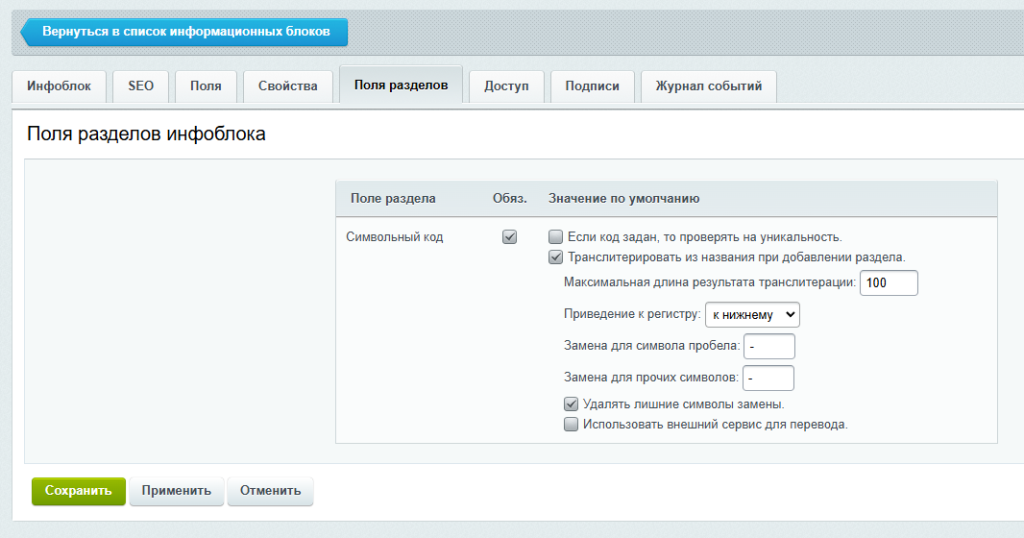Open the Доступ tab
The height and width of the screenshot is (538, 1024).
tap(506, 86)
